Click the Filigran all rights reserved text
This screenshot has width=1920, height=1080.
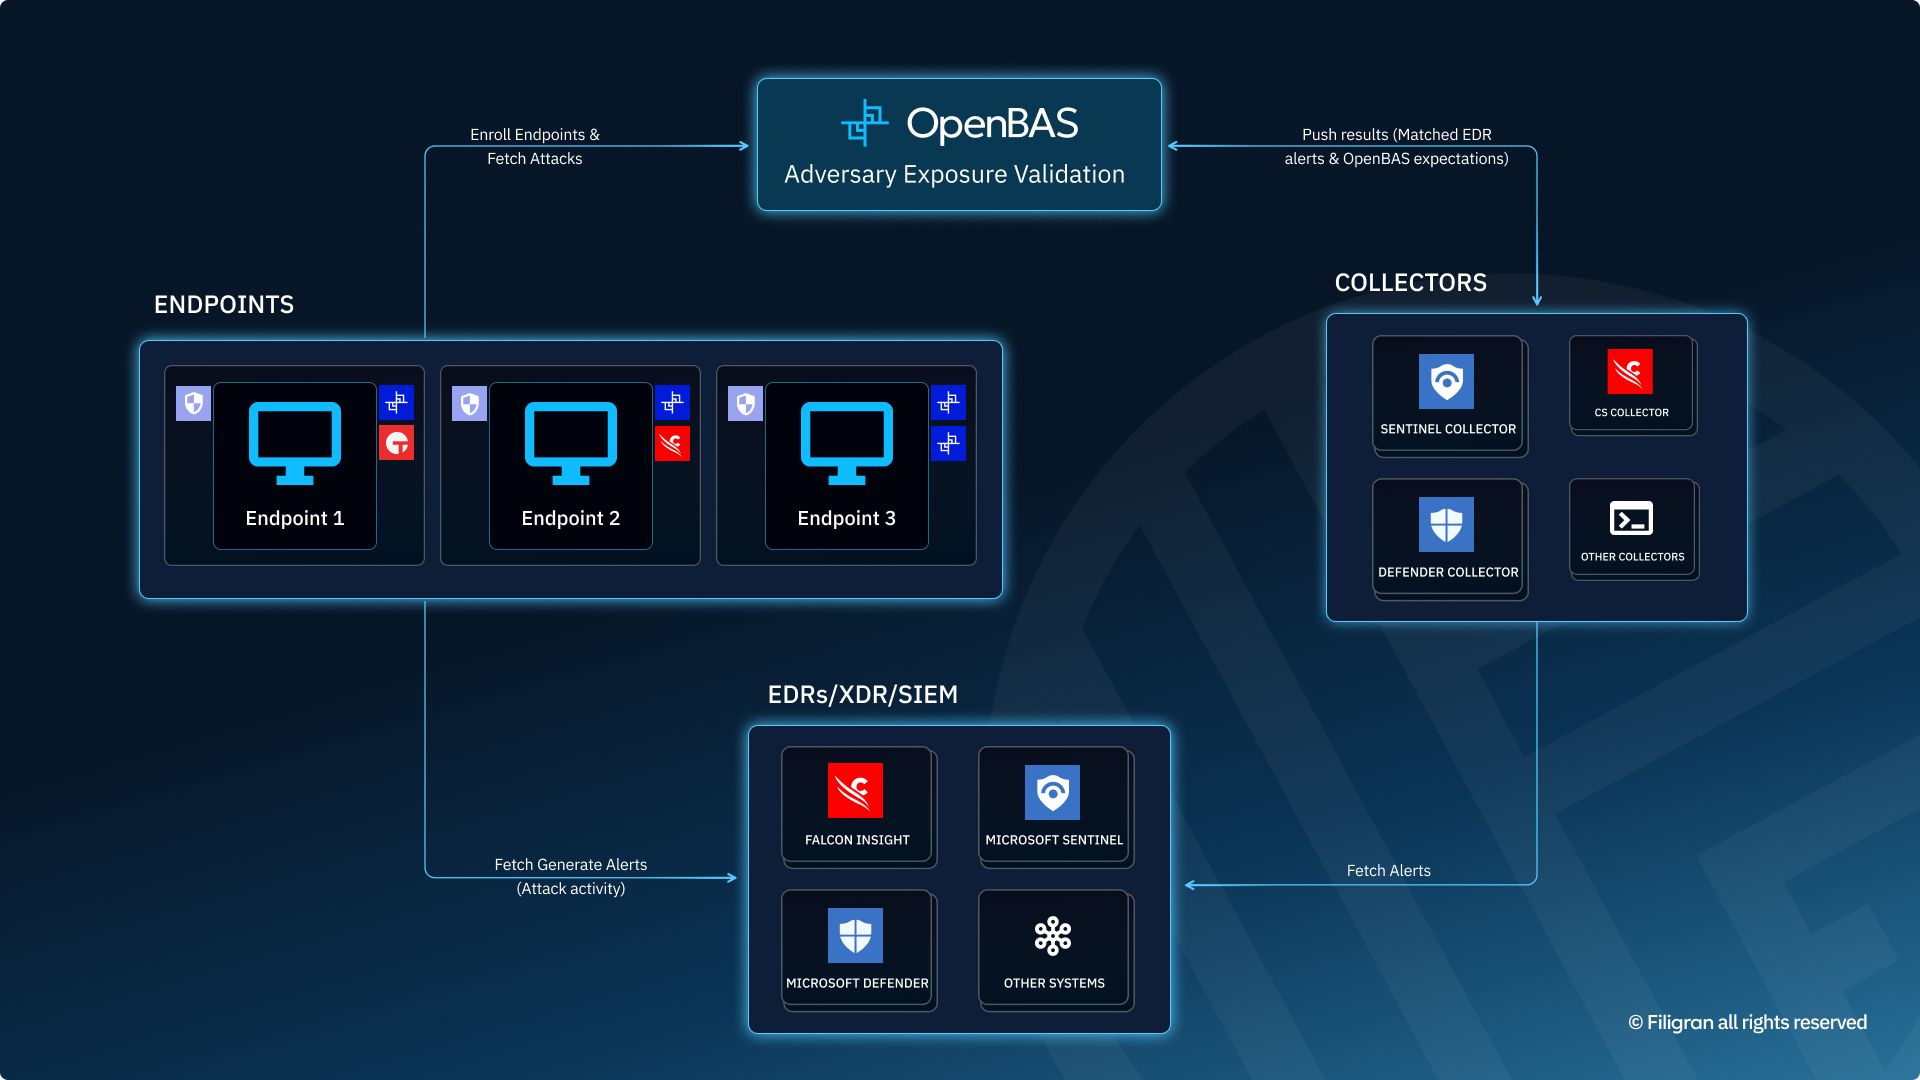(1747, 1022)
